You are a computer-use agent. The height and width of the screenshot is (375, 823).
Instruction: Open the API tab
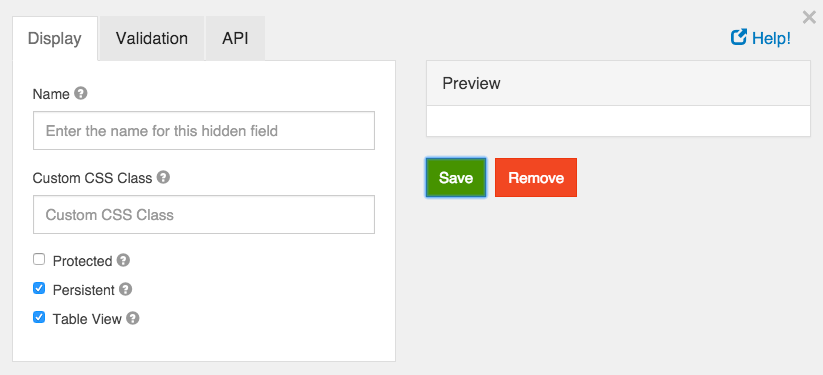point(235,38)
